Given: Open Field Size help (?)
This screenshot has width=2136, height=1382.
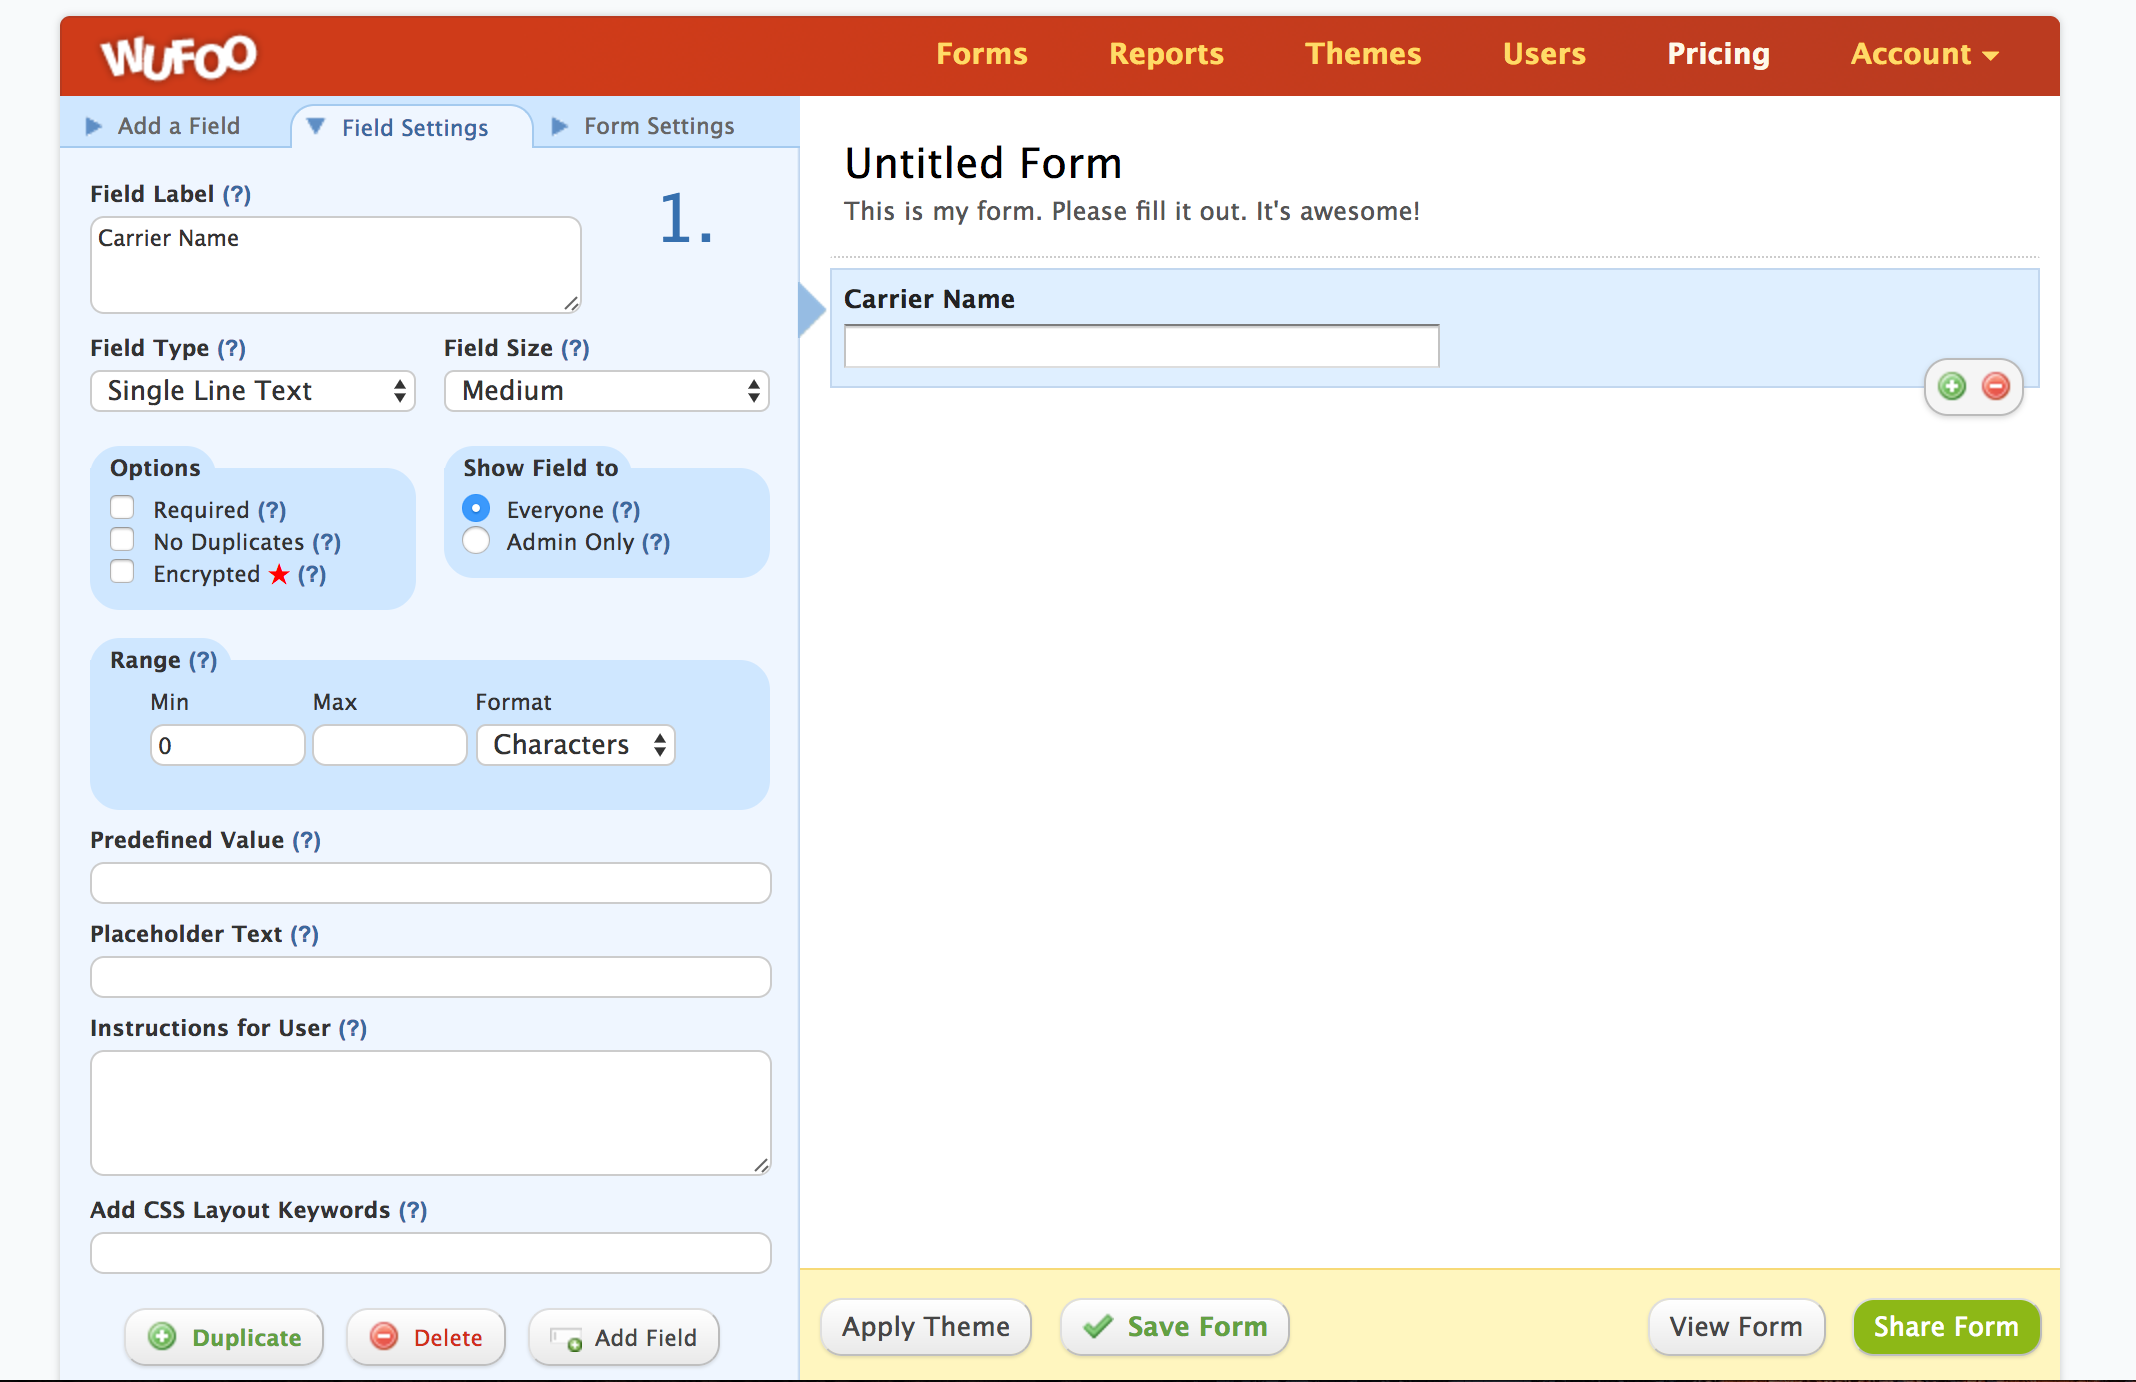Looking at the screenshot, I should [x=575, y=348].
